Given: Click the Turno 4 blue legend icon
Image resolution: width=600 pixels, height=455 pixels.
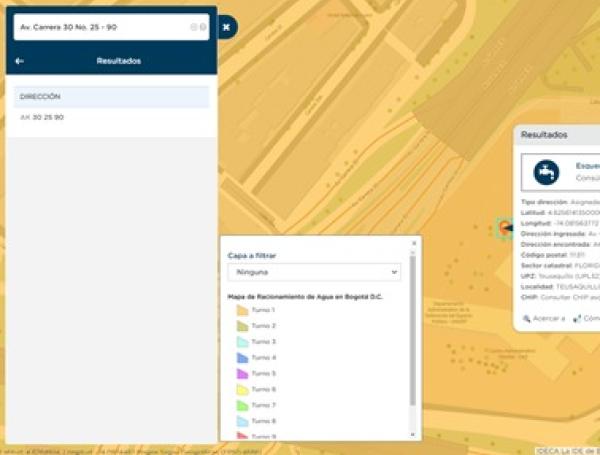Looking at the screenshot, I should (241, 358).
